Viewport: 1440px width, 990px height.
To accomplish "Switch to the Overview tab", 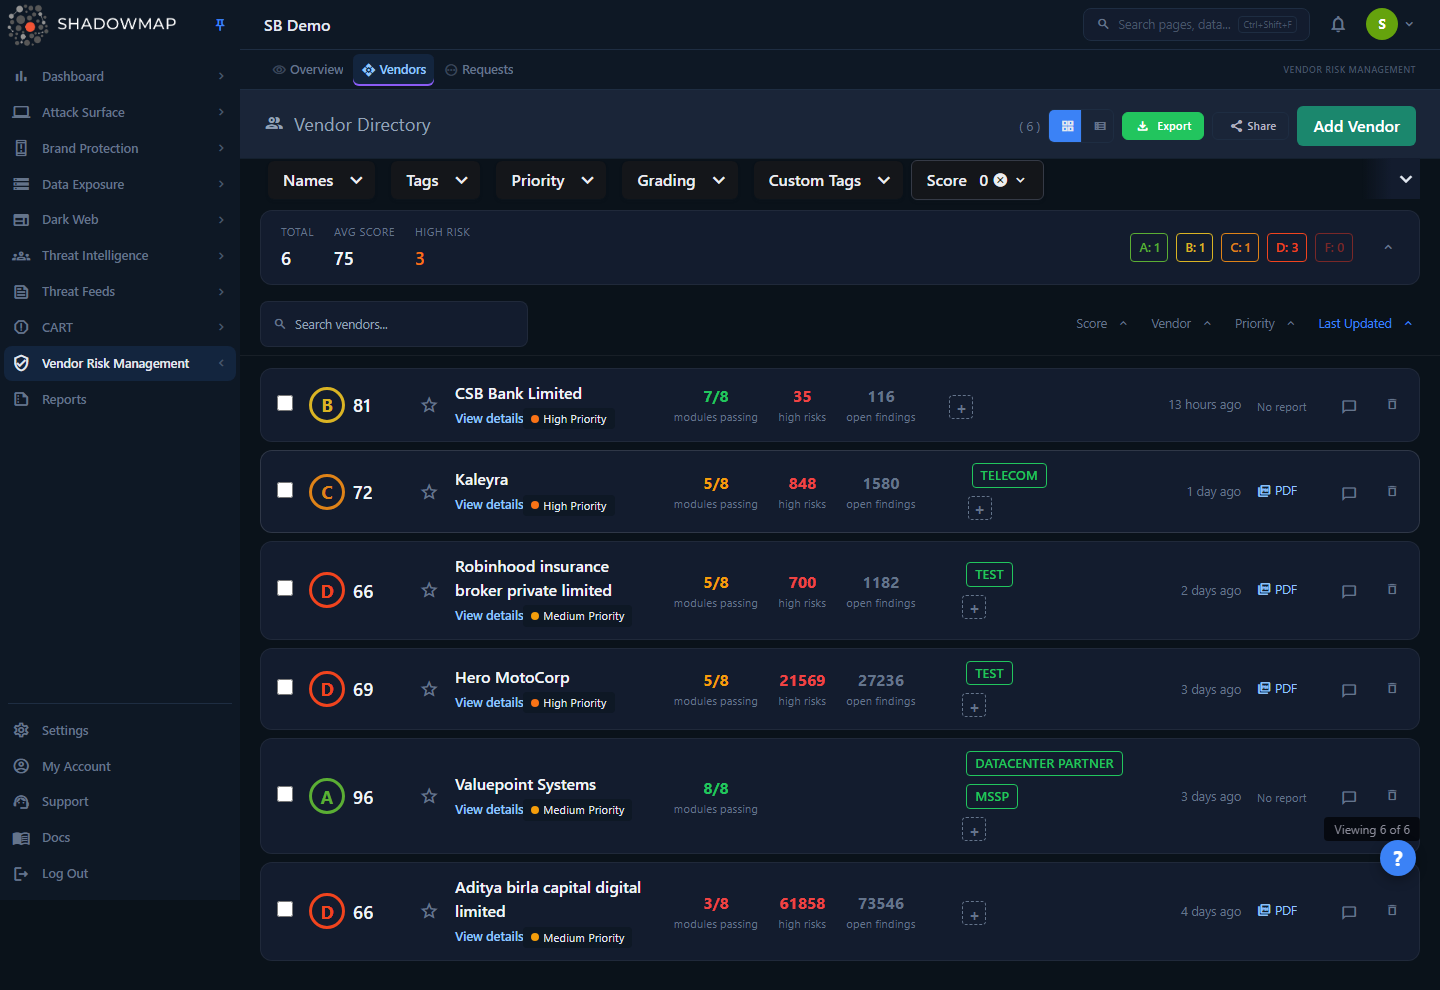I will (x=308, y=70).
